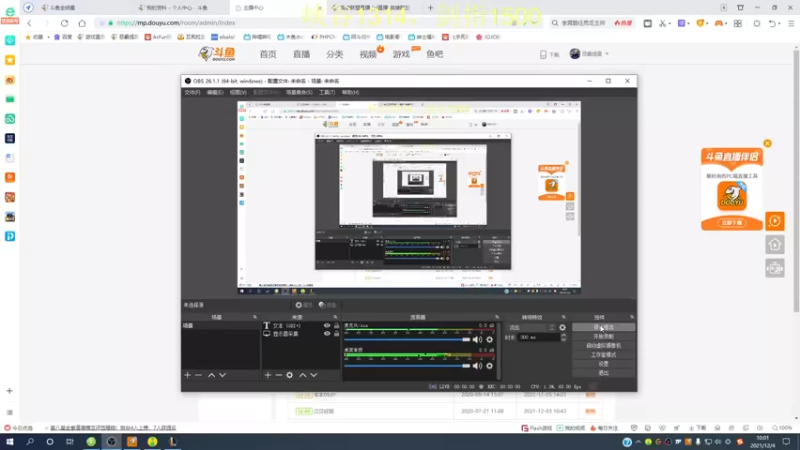Open OBS 设置 settings button
The width and height of the screenshot is (800, 450).
(604, 364)
